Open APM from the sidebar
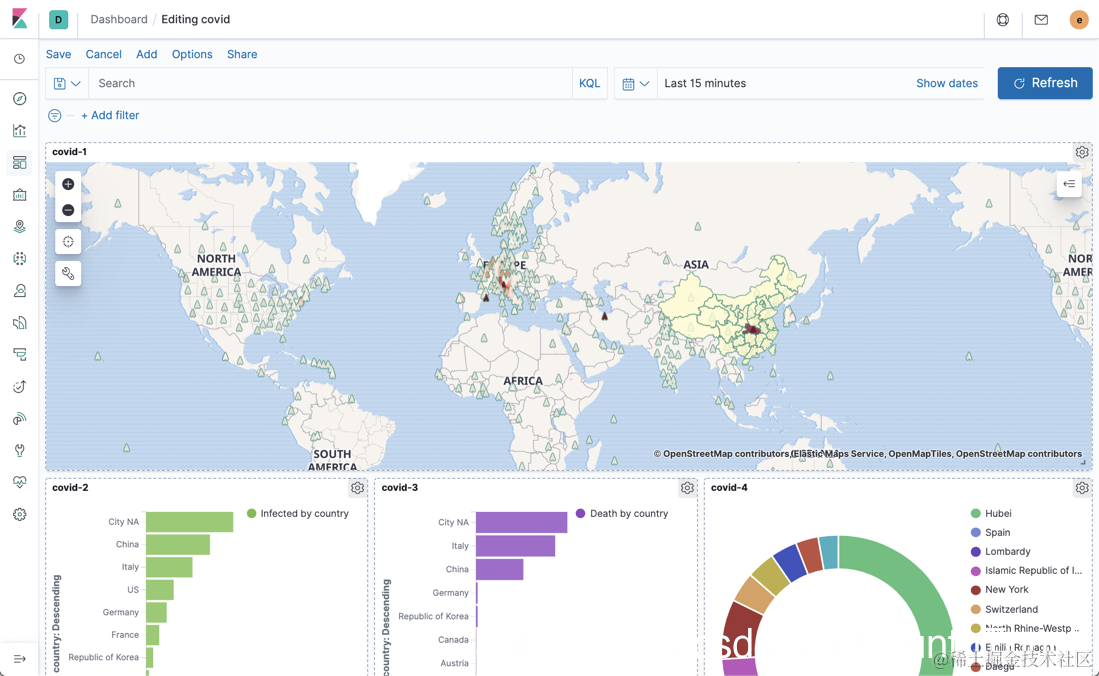The width and height of the screenshot is (1099, 676). pos(20,354)
